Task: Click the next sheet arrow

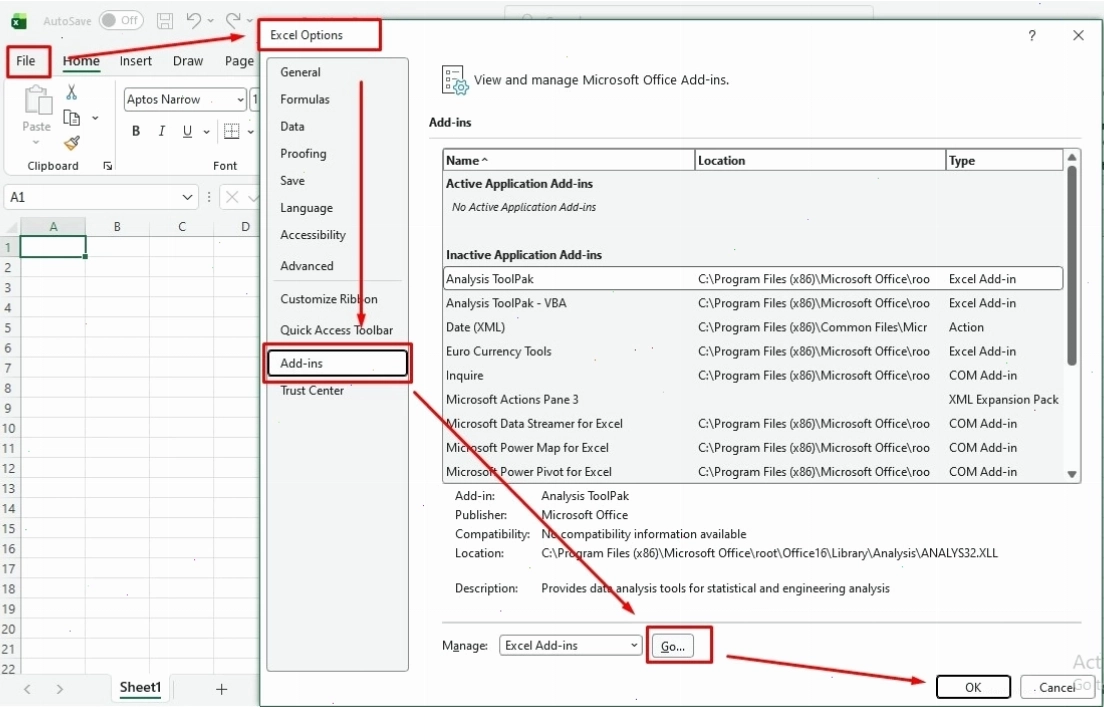Action: [60, 689]
